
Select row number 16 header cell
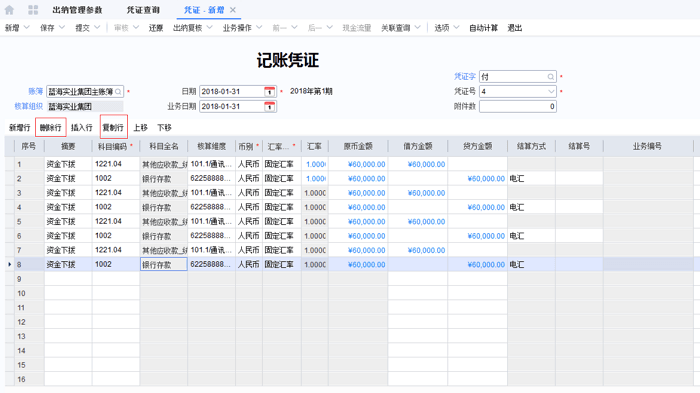pos(28,379)
